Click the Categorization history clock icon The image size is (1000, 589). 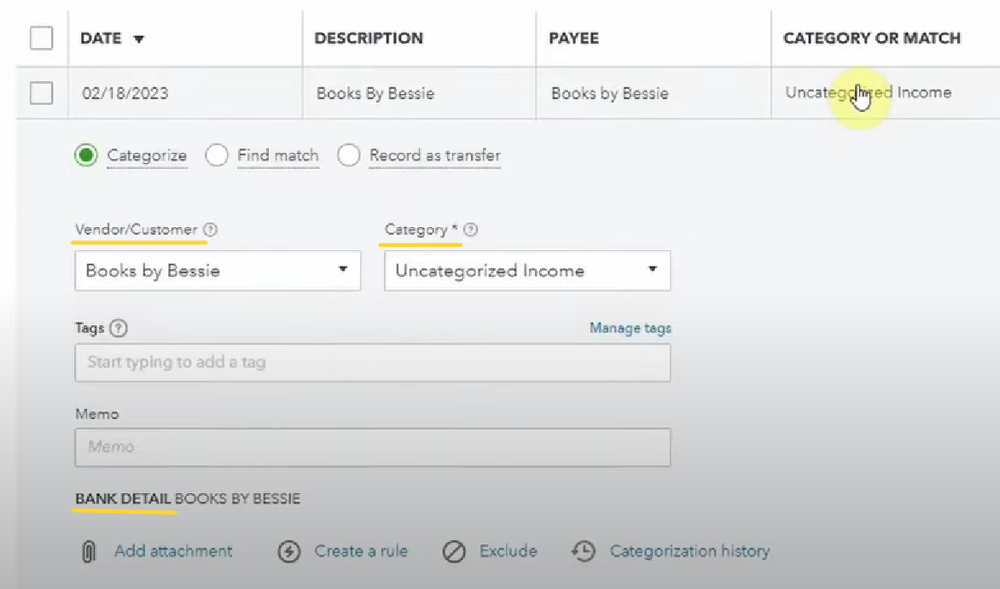(x=584, y=551)
